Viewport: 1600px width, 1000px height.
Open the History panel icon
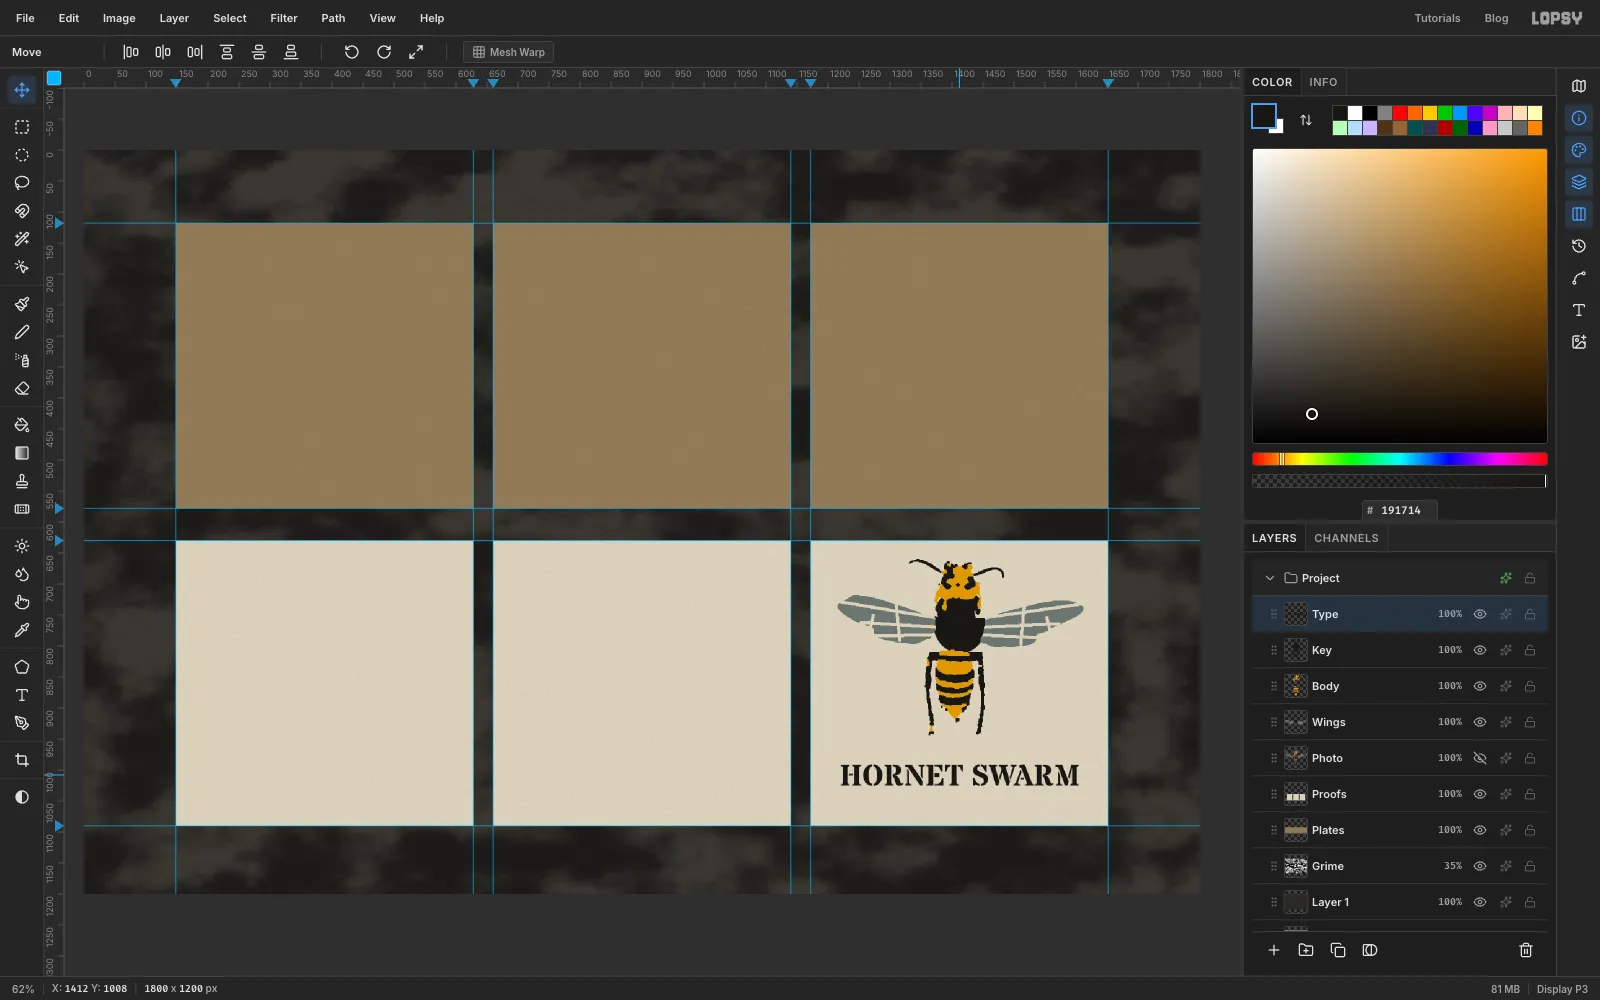coord(1579,246)
